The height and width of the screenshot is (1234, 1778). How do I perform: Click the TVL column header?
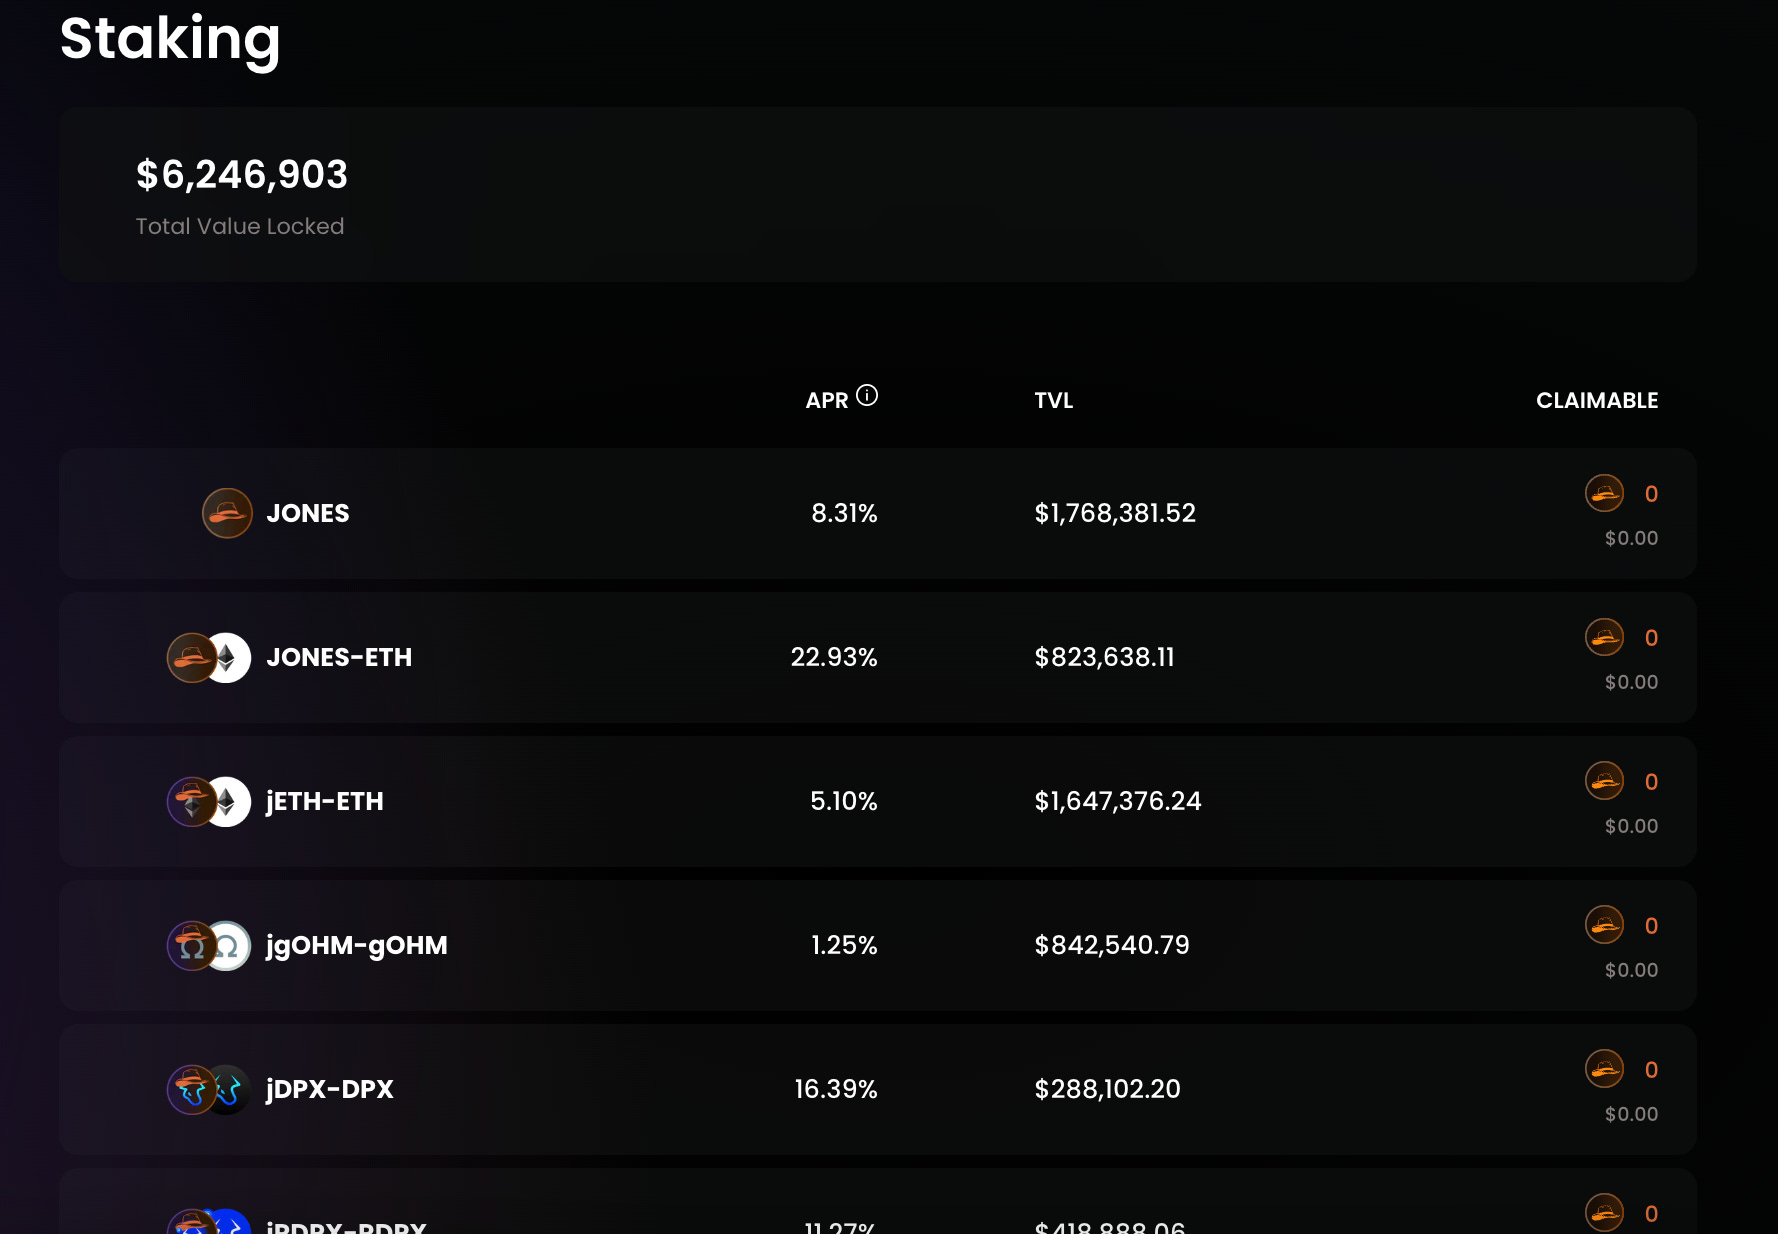[1054, 400]
